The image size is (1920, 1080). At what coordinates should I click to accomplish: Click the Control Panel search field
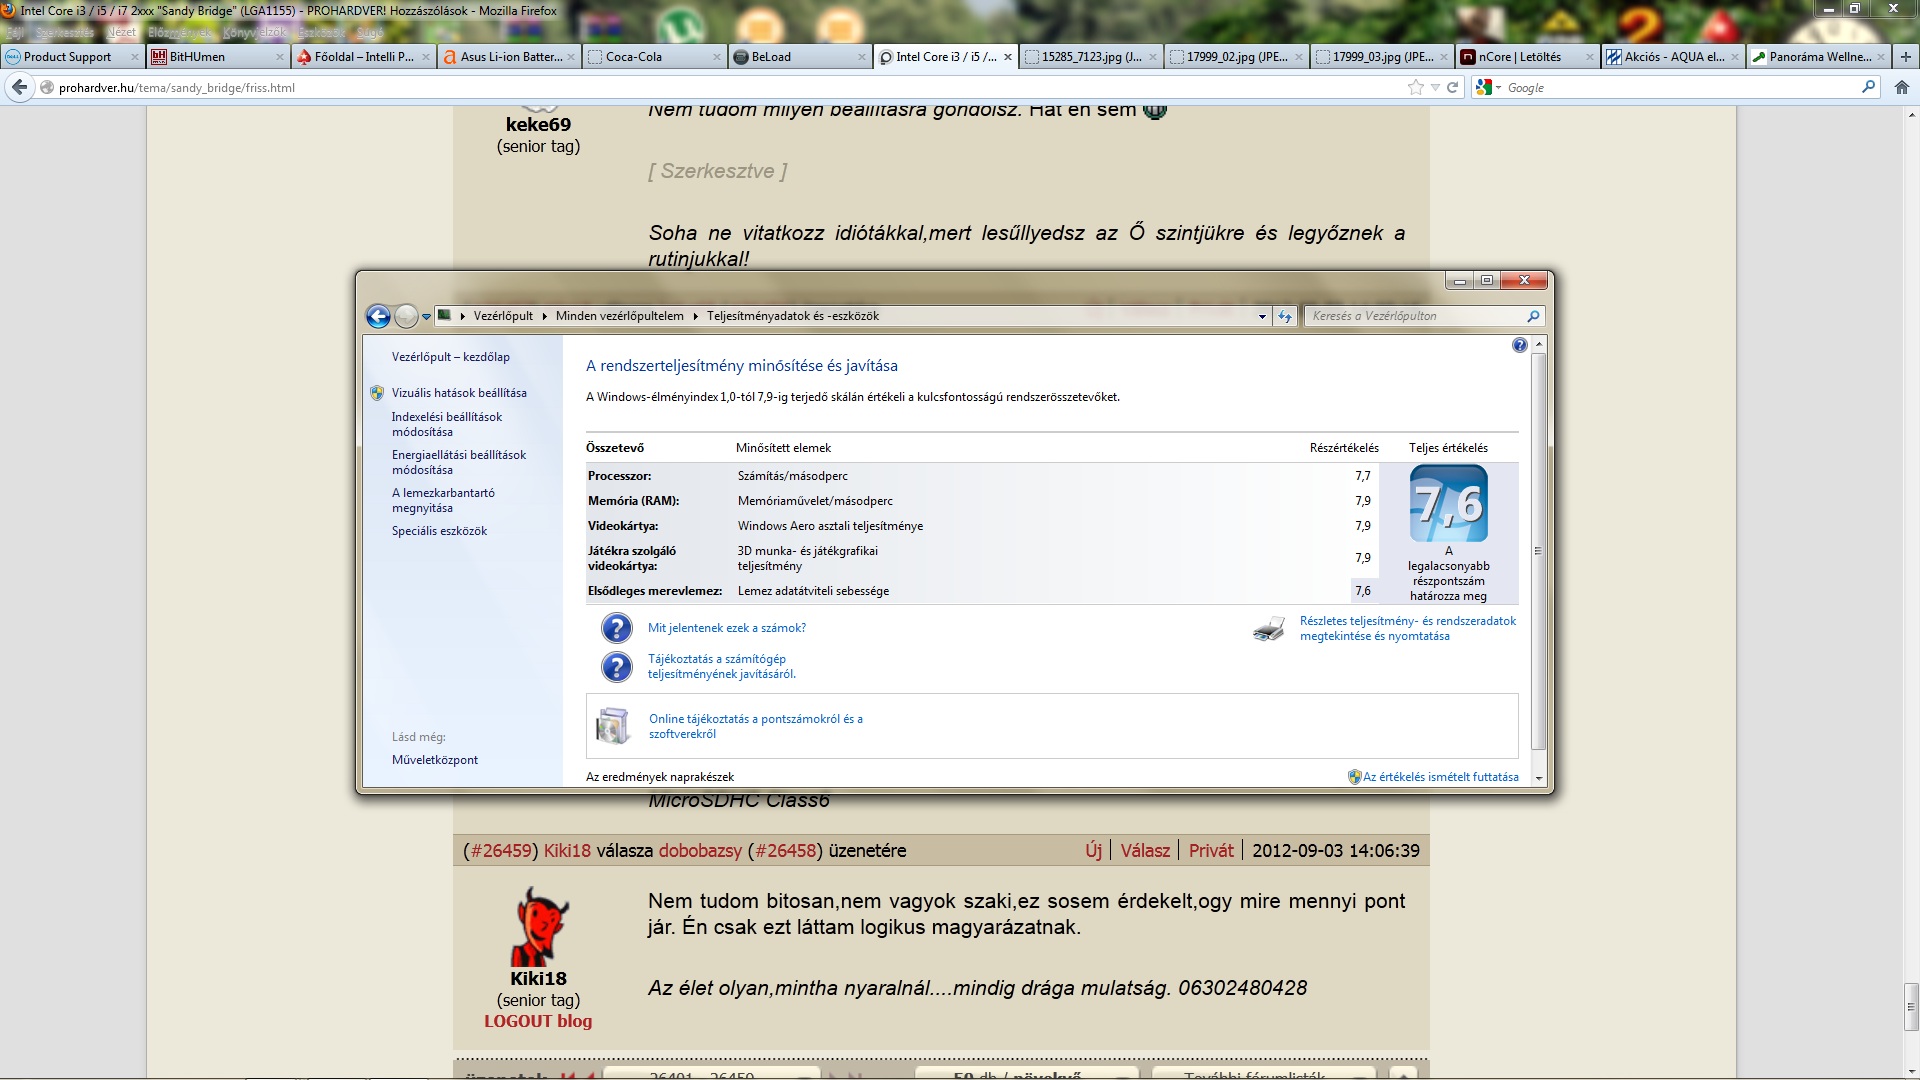point(1415,316)
